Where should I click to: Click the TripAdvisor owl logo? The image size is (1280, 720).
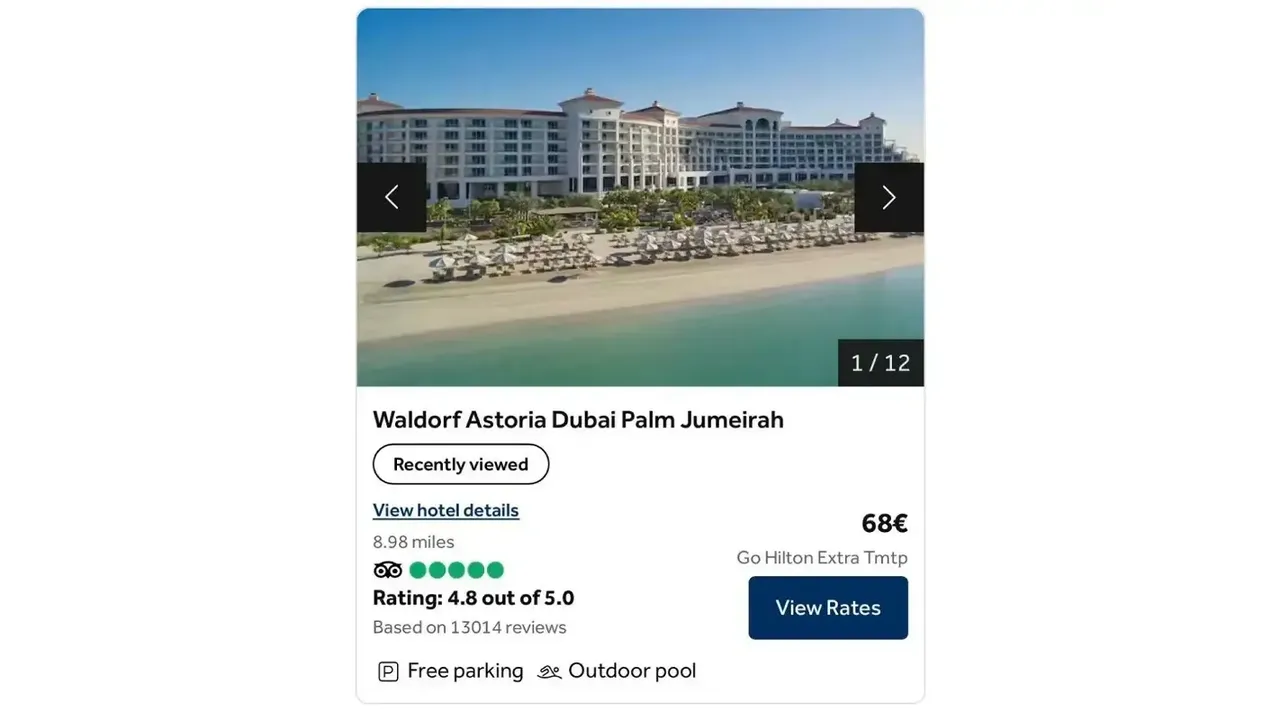[x=388, y=570]
